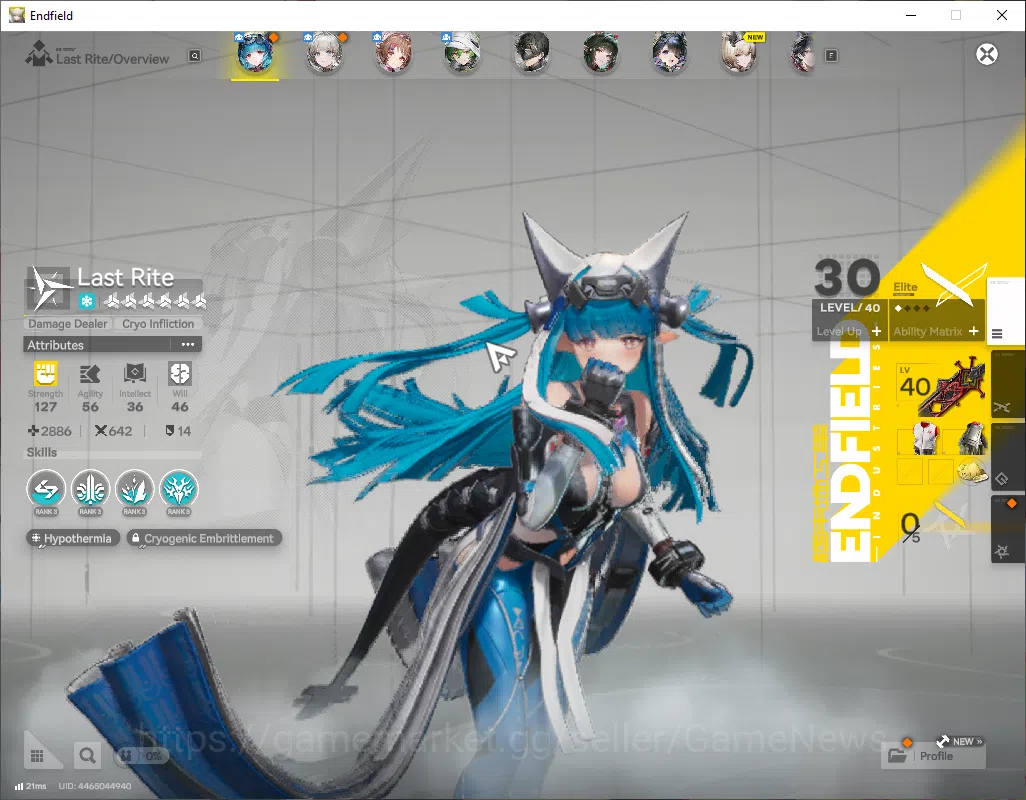Click the UID text at bottom

(95, 786)
